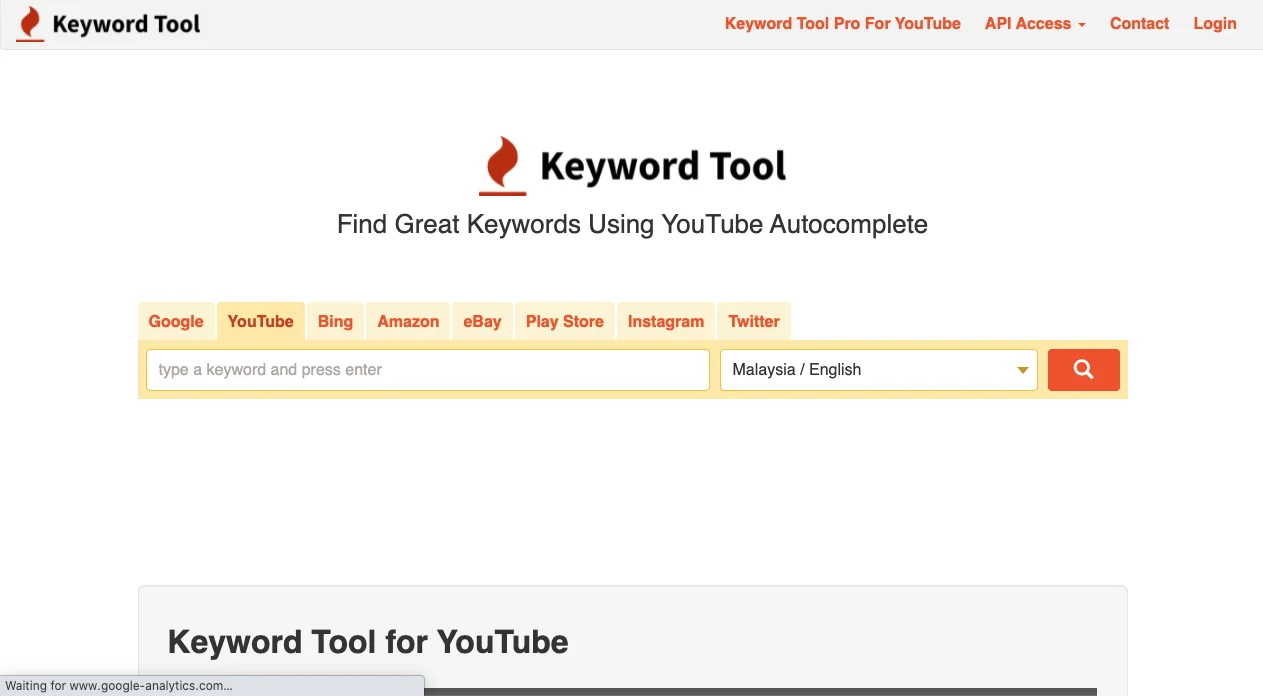Click the flame logo in the top navigation bar
This screenshot has height=696, width=1263.
click(31, 24)
